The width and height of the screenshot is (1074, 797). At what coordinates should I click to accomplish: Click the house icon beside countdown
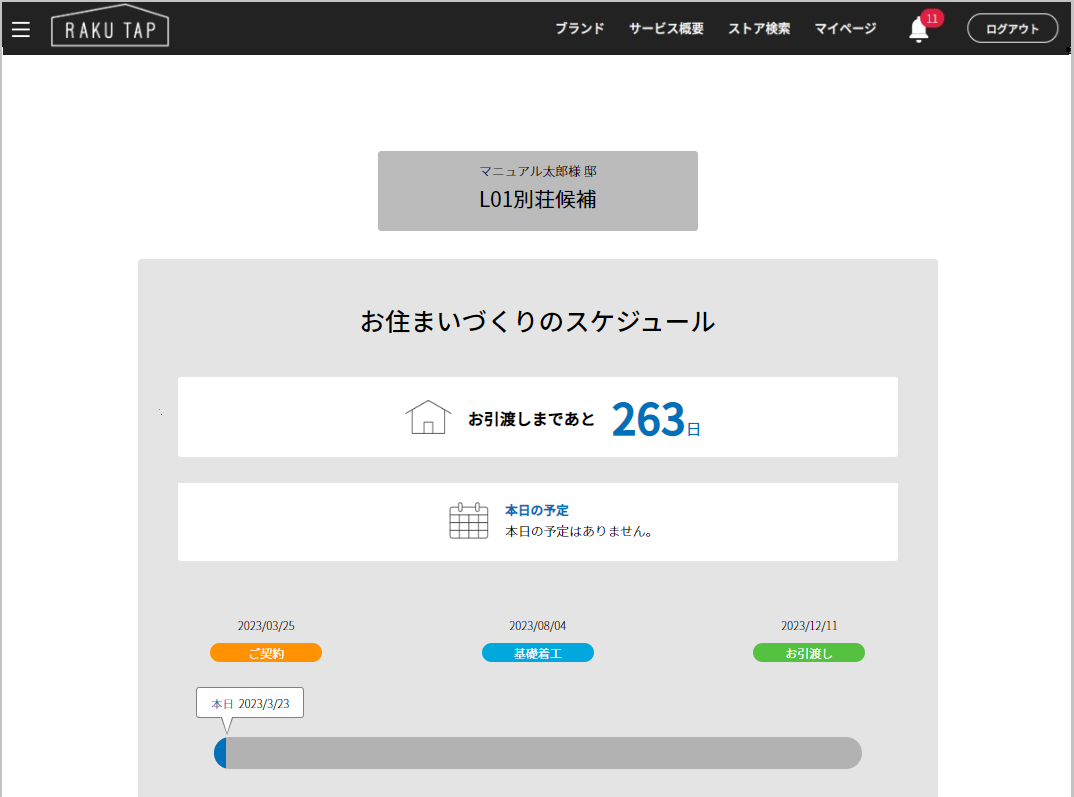(428, 417)
